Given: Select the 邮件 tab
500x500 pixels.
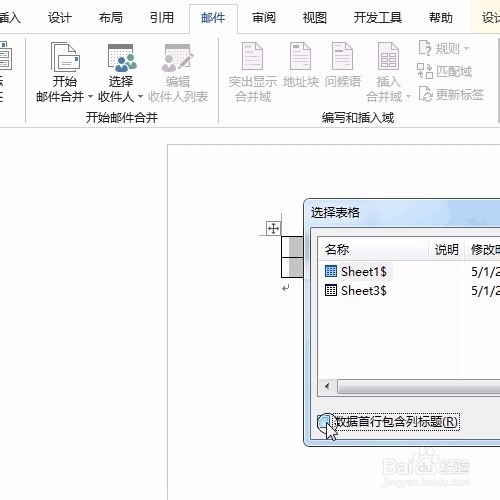Looking at the screenshot, I should (213, 18).
